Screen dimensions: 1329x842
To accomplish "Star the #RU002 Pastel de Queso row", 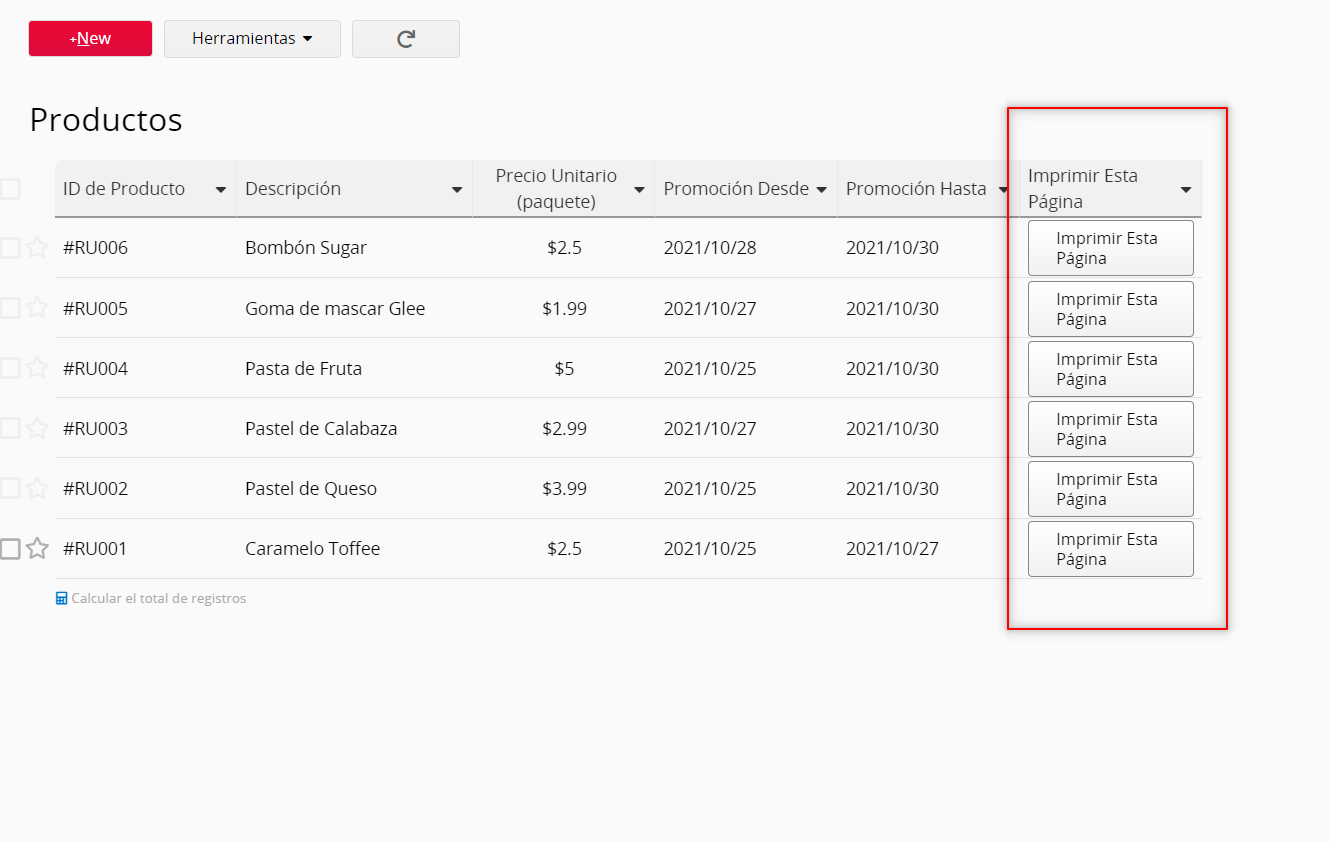I will tap(37, 488).
